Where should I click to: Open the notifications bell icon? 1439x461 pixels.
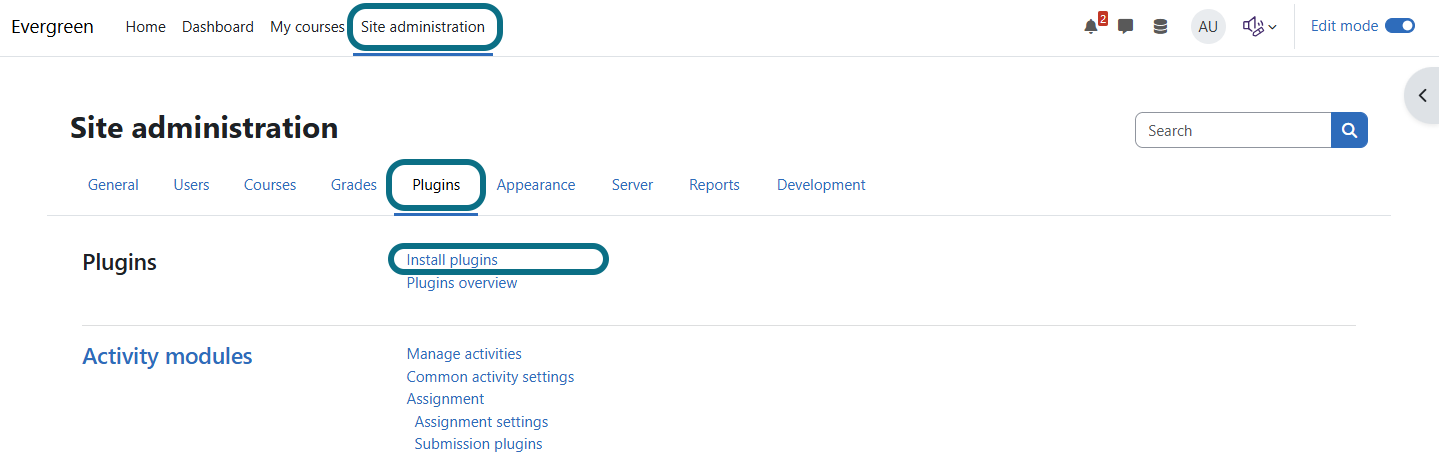(1092, 27)
